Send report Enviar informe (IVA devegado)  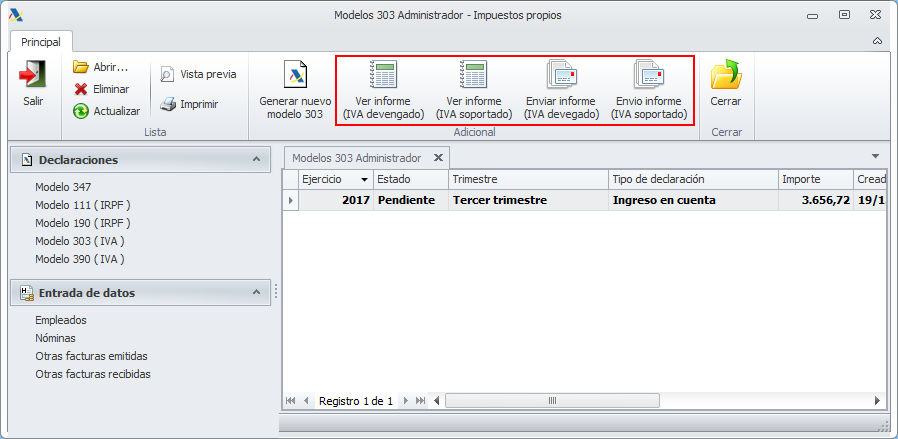(561, 89)
